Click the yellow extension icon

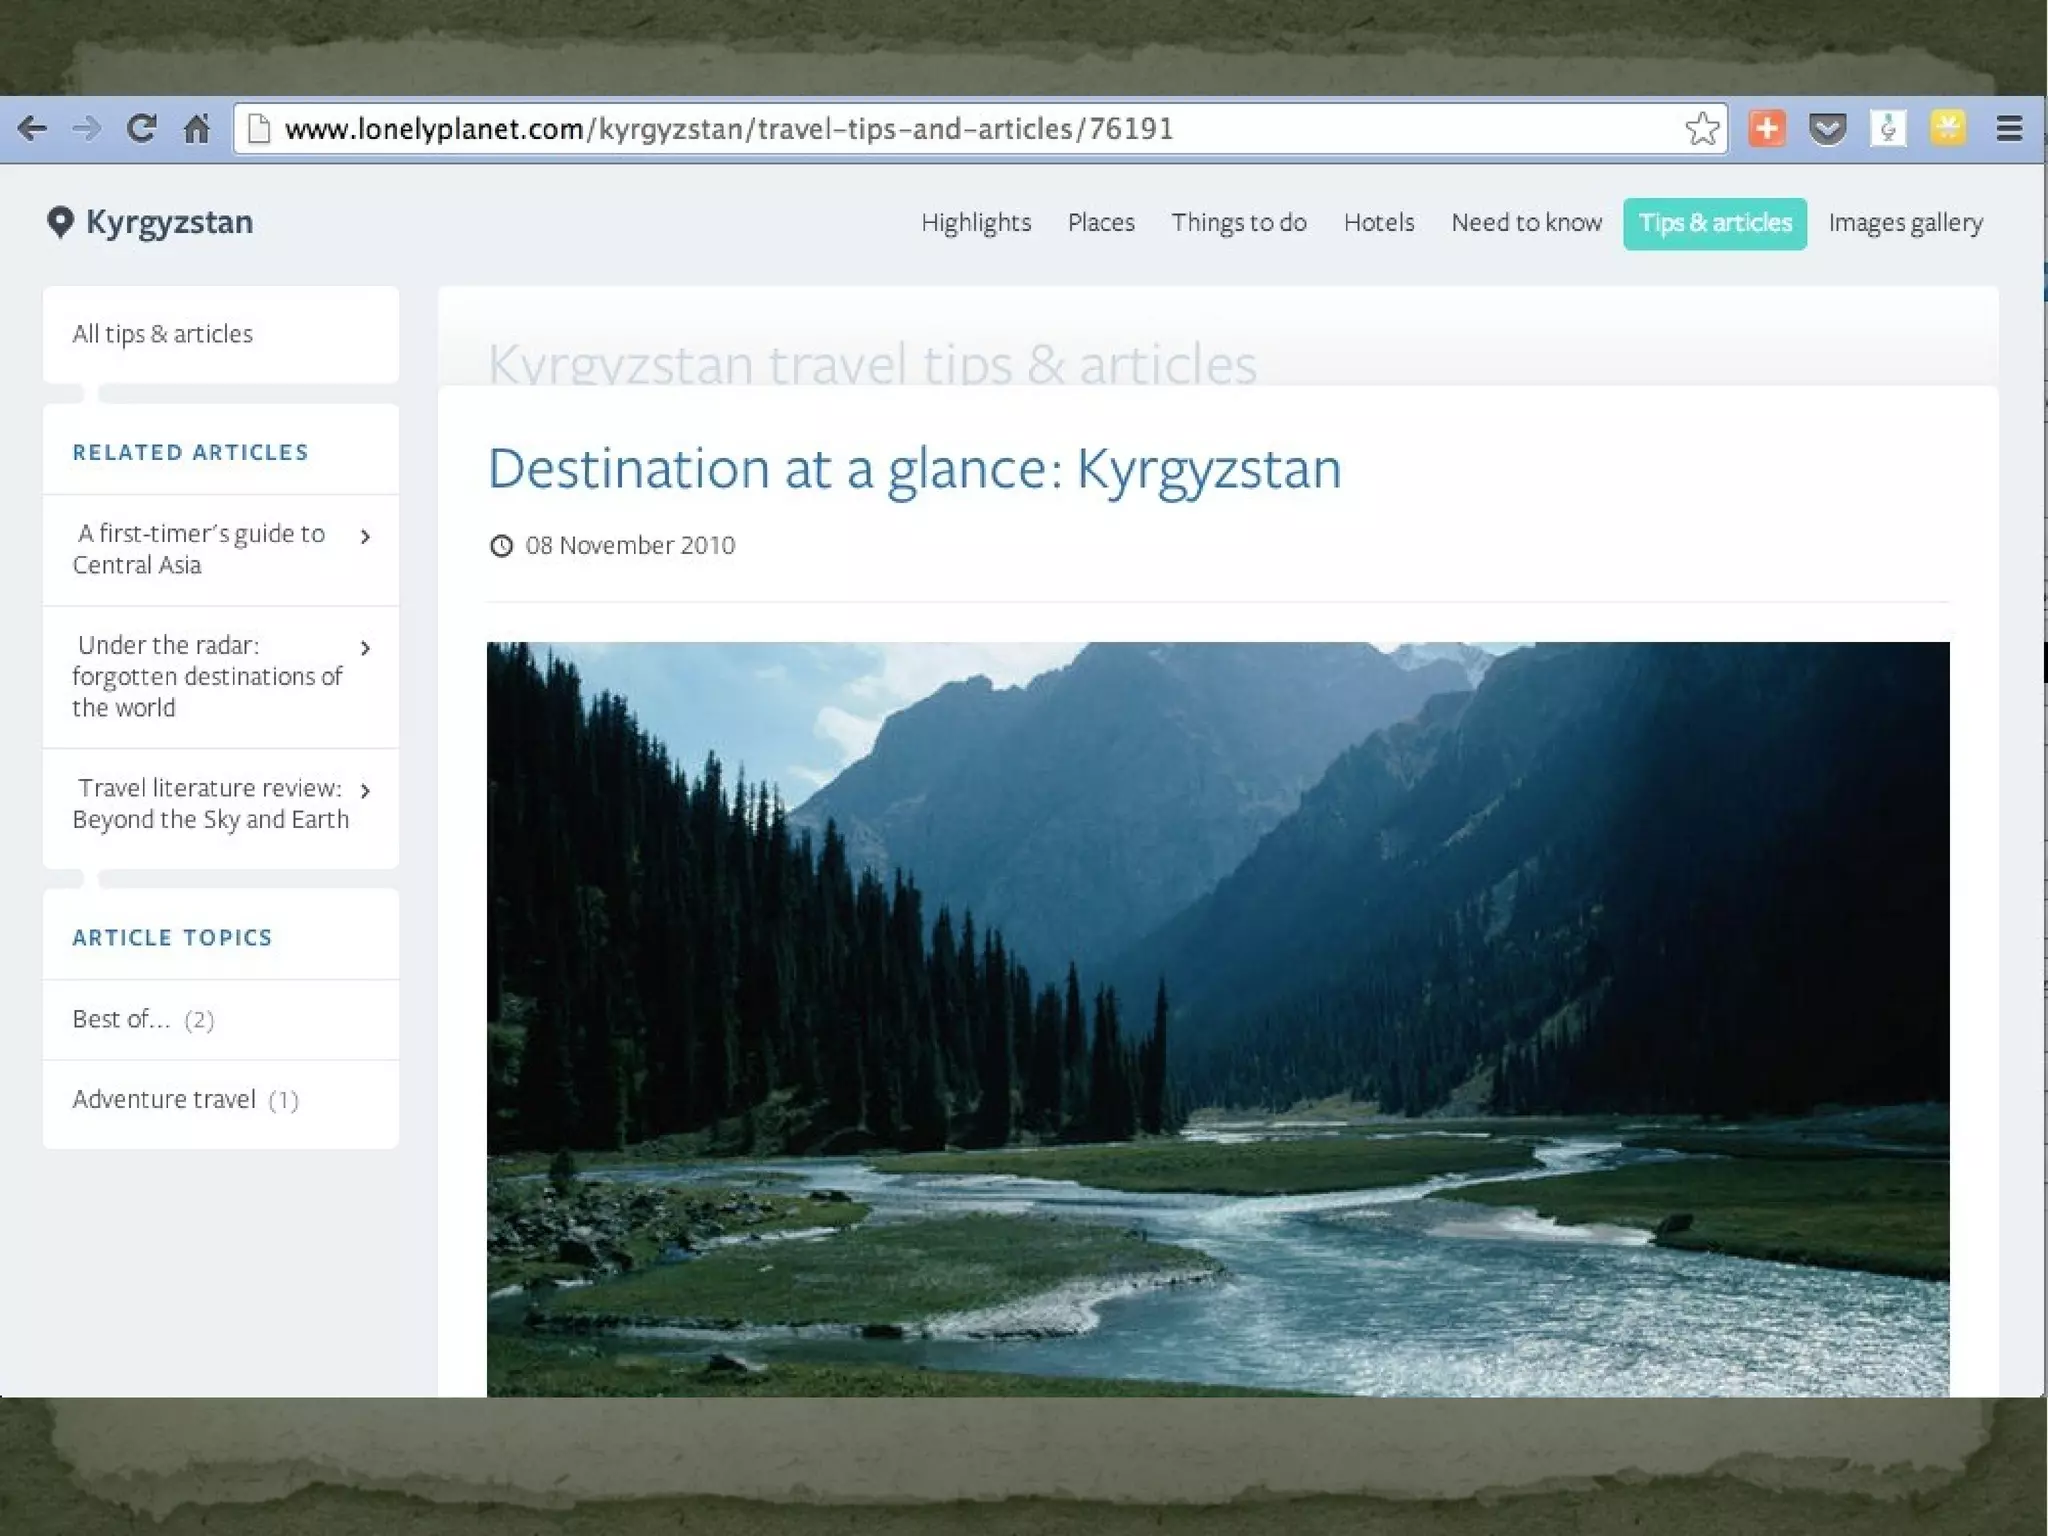(x=1948, y=129)
